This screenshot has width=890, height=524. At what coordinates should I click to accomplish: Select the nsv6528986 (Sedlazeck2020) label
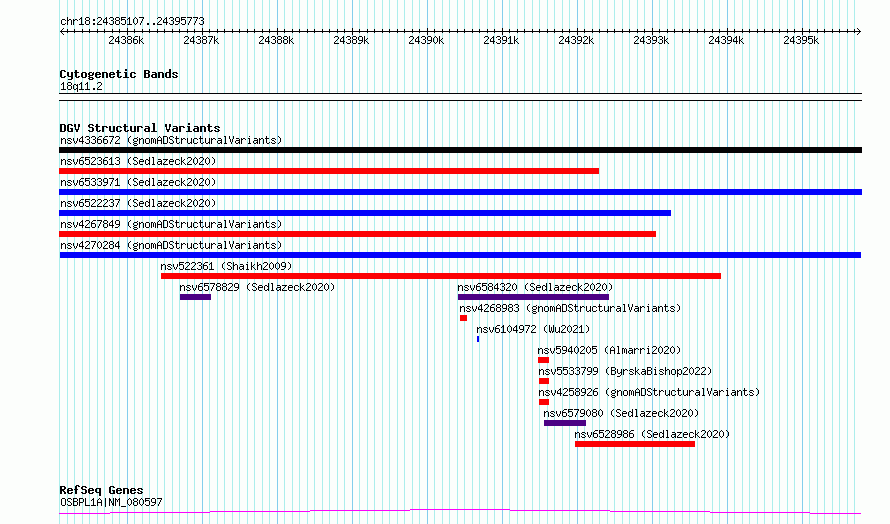(652, 434)
